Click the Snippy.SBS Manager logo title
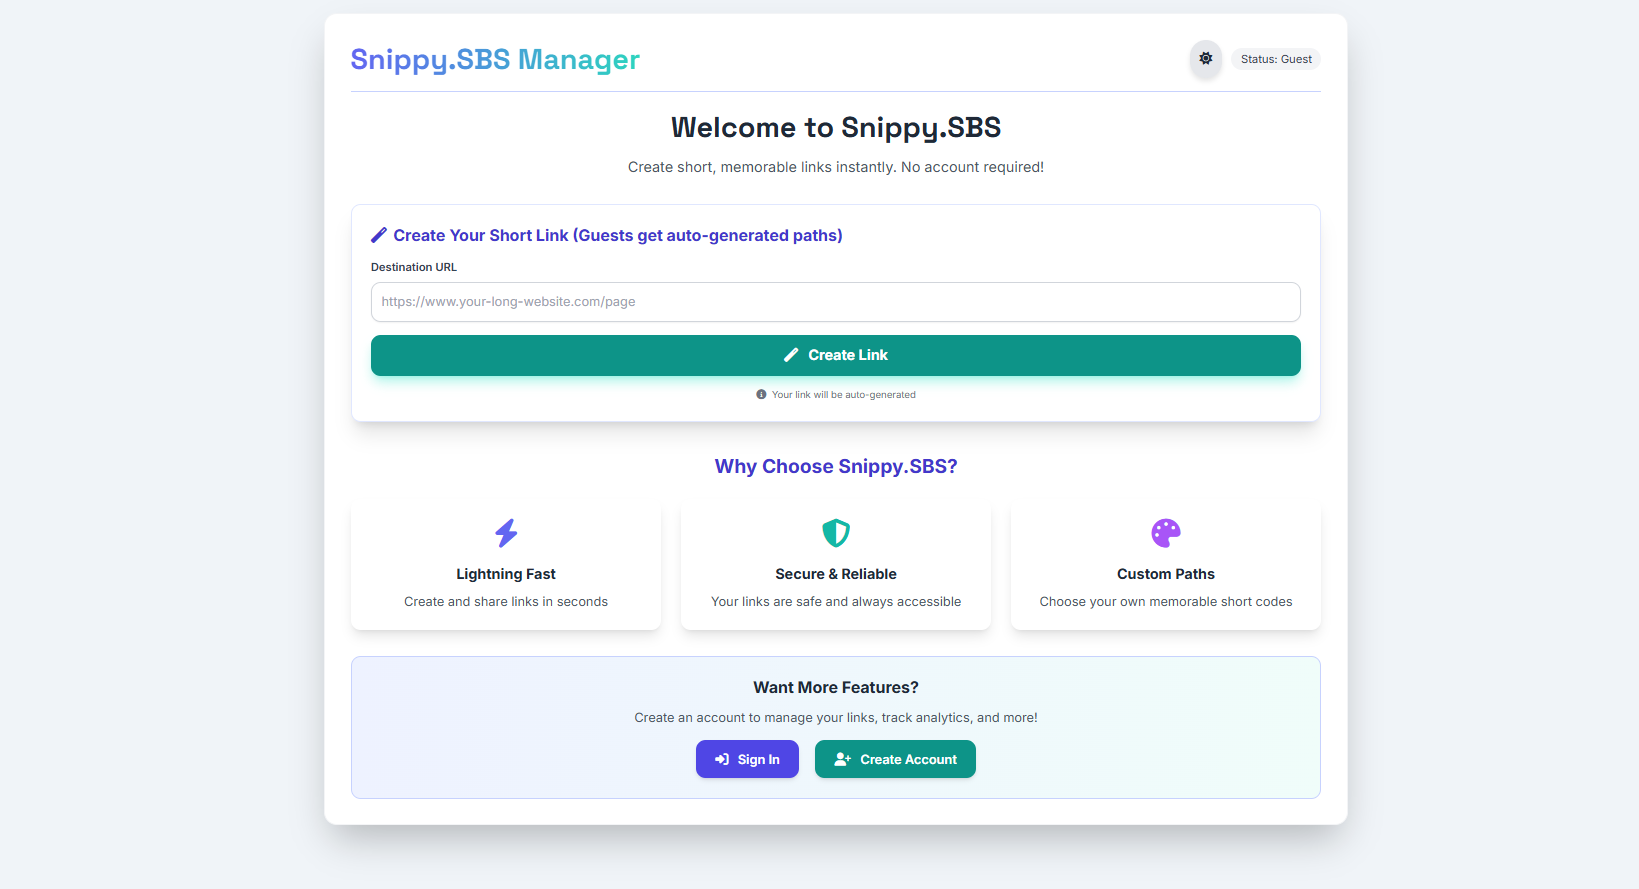 coord(494,60)
